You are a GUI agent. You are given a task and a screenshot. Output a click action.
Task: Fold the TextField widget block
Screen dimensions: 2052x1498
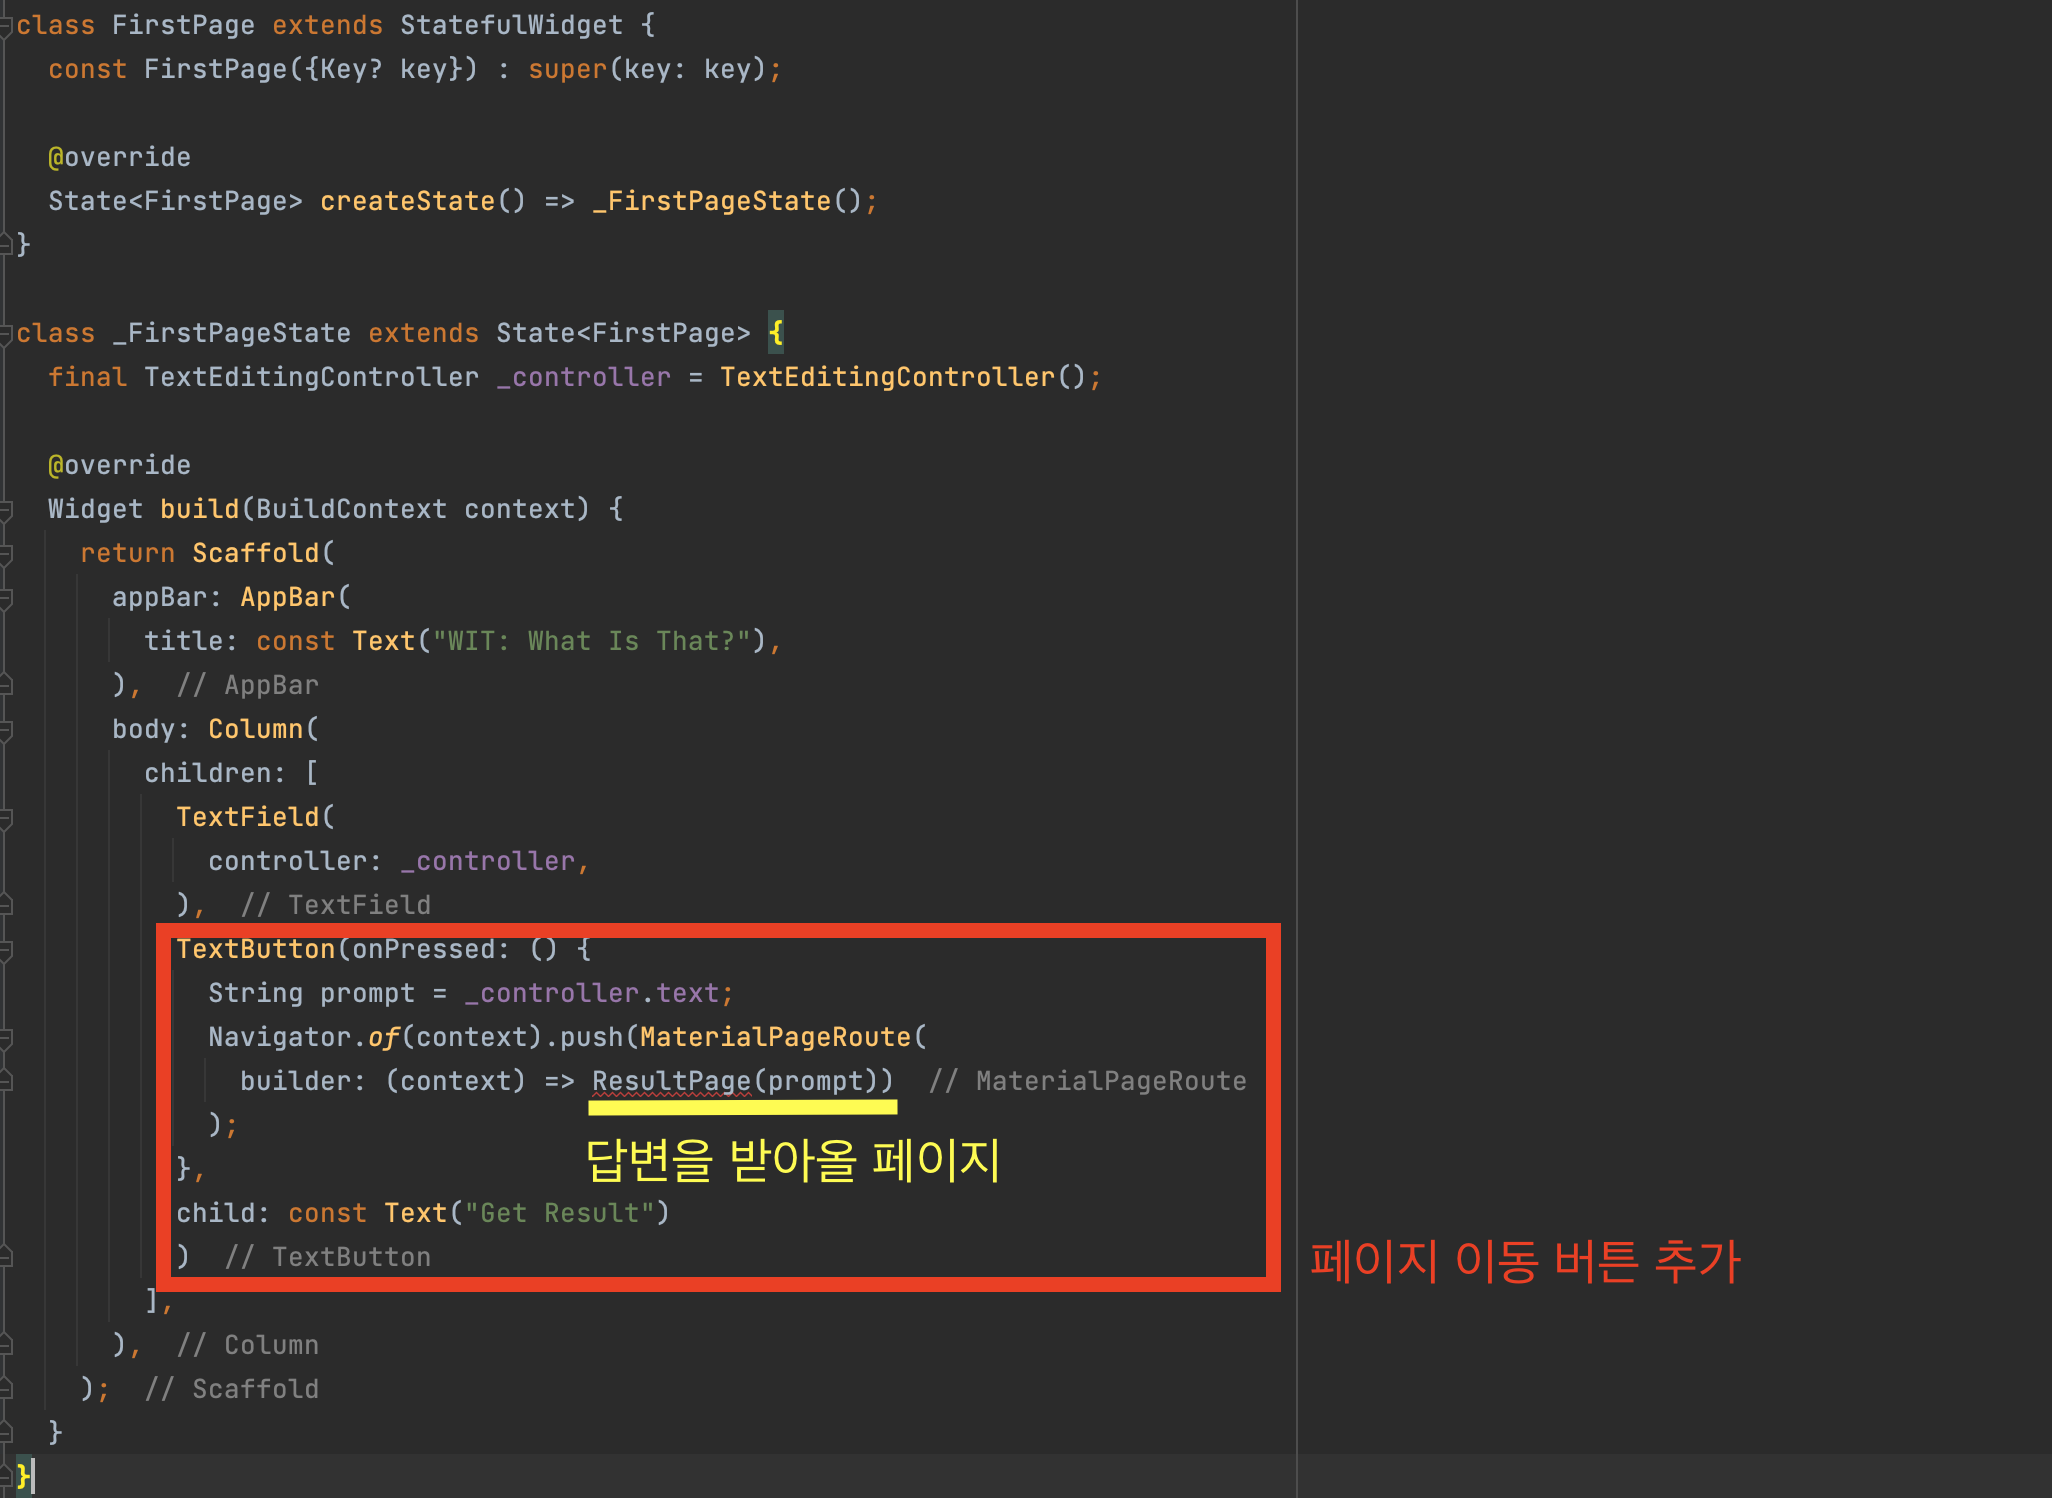6,818
